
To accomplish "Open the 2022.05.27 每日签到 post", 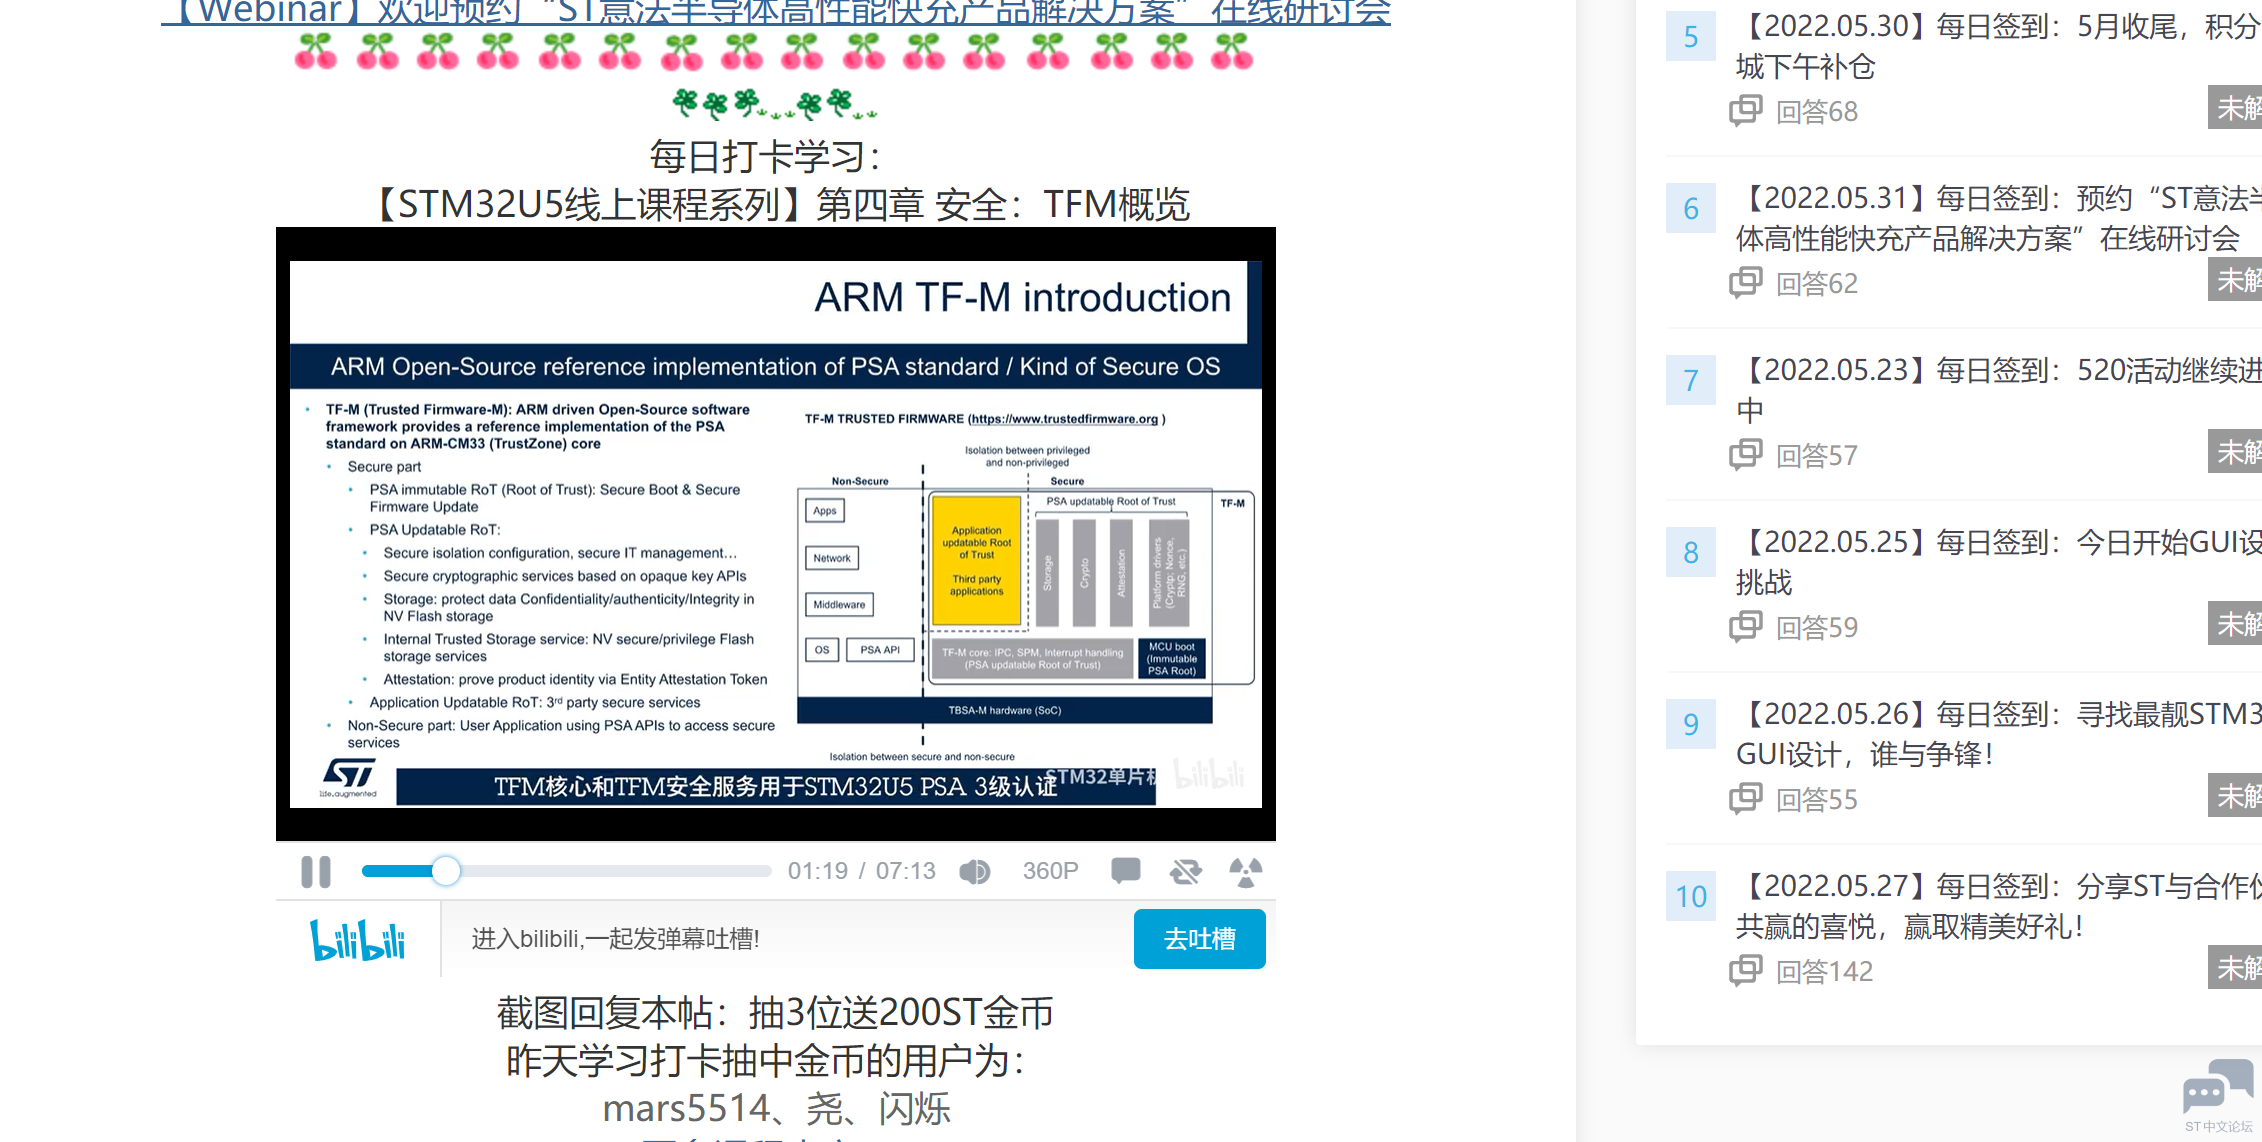I will click(x=1998, y=906).
